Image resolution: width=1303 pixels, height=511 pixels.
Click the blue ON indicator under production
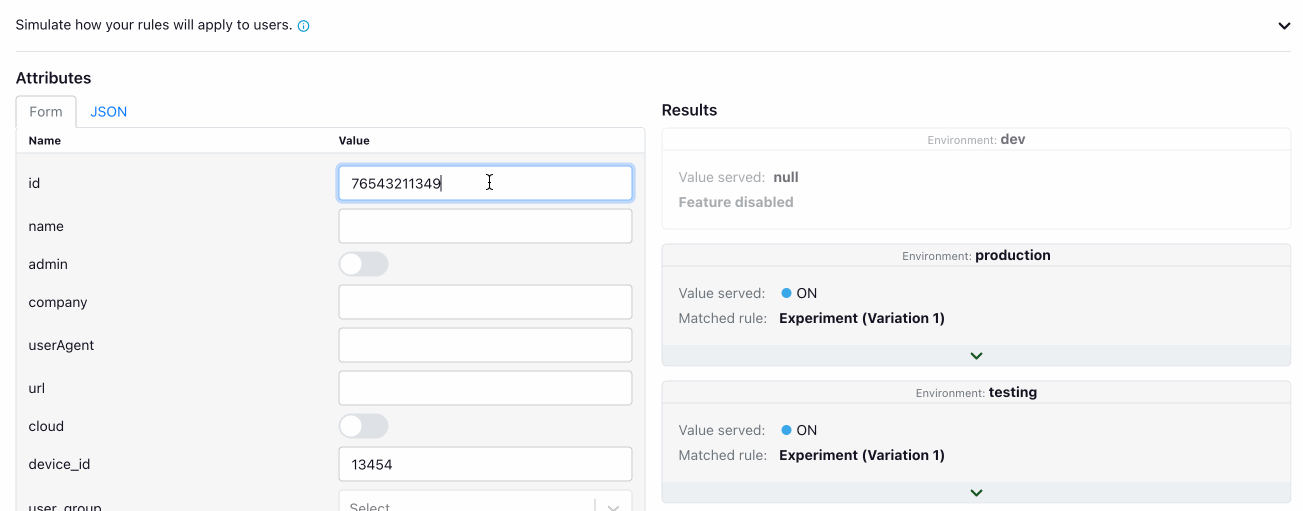tap(787, 293)
